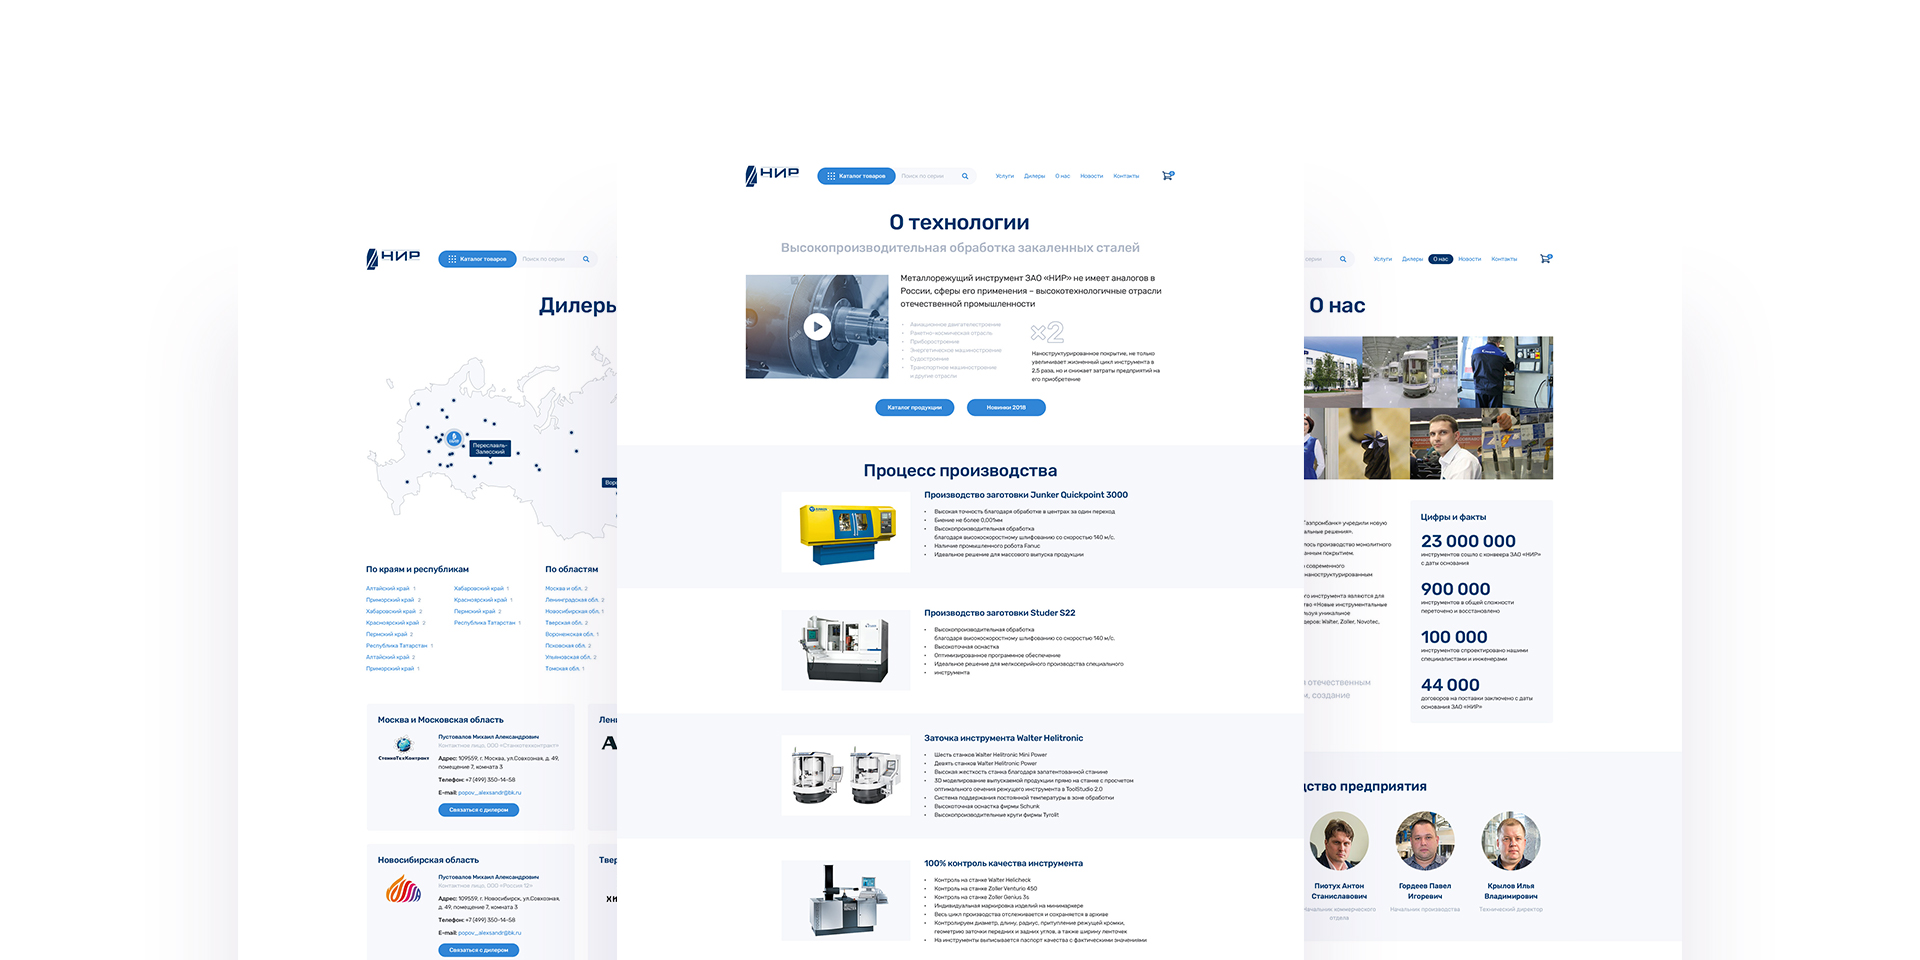Click the СтанкоТехКонтракт dealer logo
Viewport: 1920px width, 960px height.
(x=404, y=748)
